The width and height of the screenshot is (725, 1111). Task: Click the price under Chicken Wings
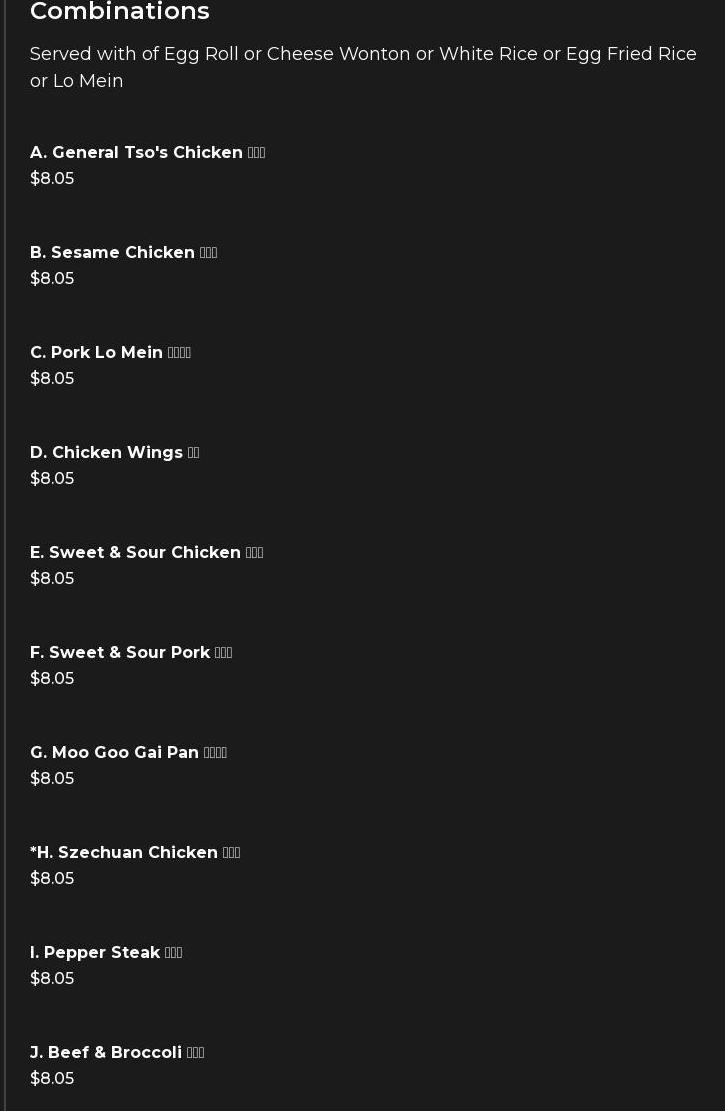(x=52, y=478)
